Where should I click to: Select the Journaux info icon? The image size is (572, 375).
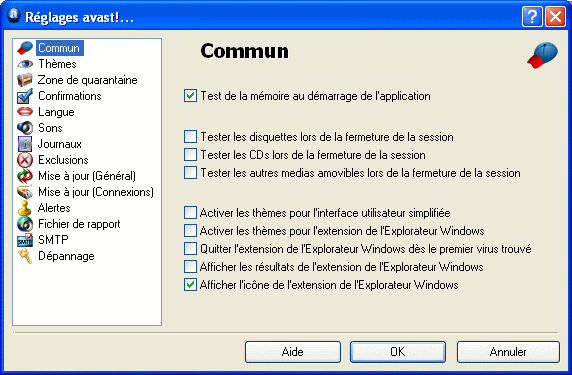click(x=25, y=144)
